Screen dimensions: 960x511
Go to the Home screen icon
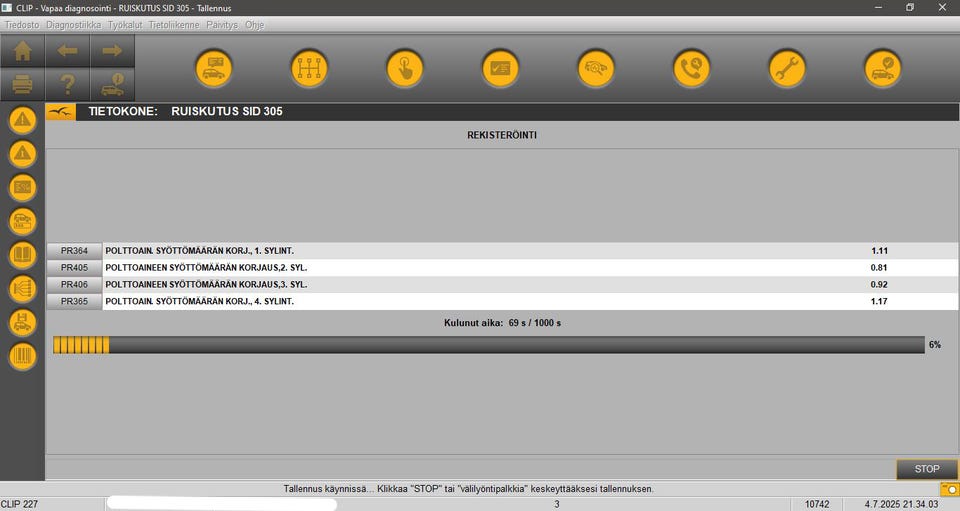click(23, 51)
